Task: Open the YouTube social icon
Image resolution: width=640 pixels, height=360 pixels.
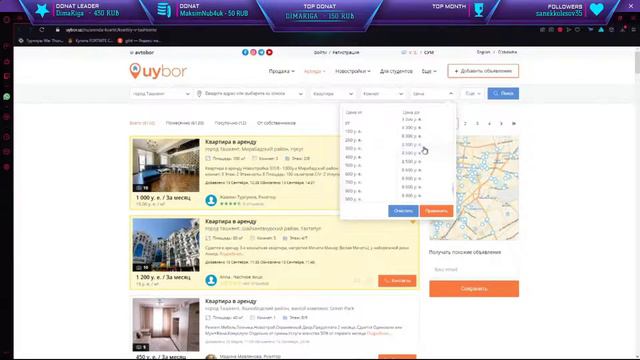Action: click(269, 52)
